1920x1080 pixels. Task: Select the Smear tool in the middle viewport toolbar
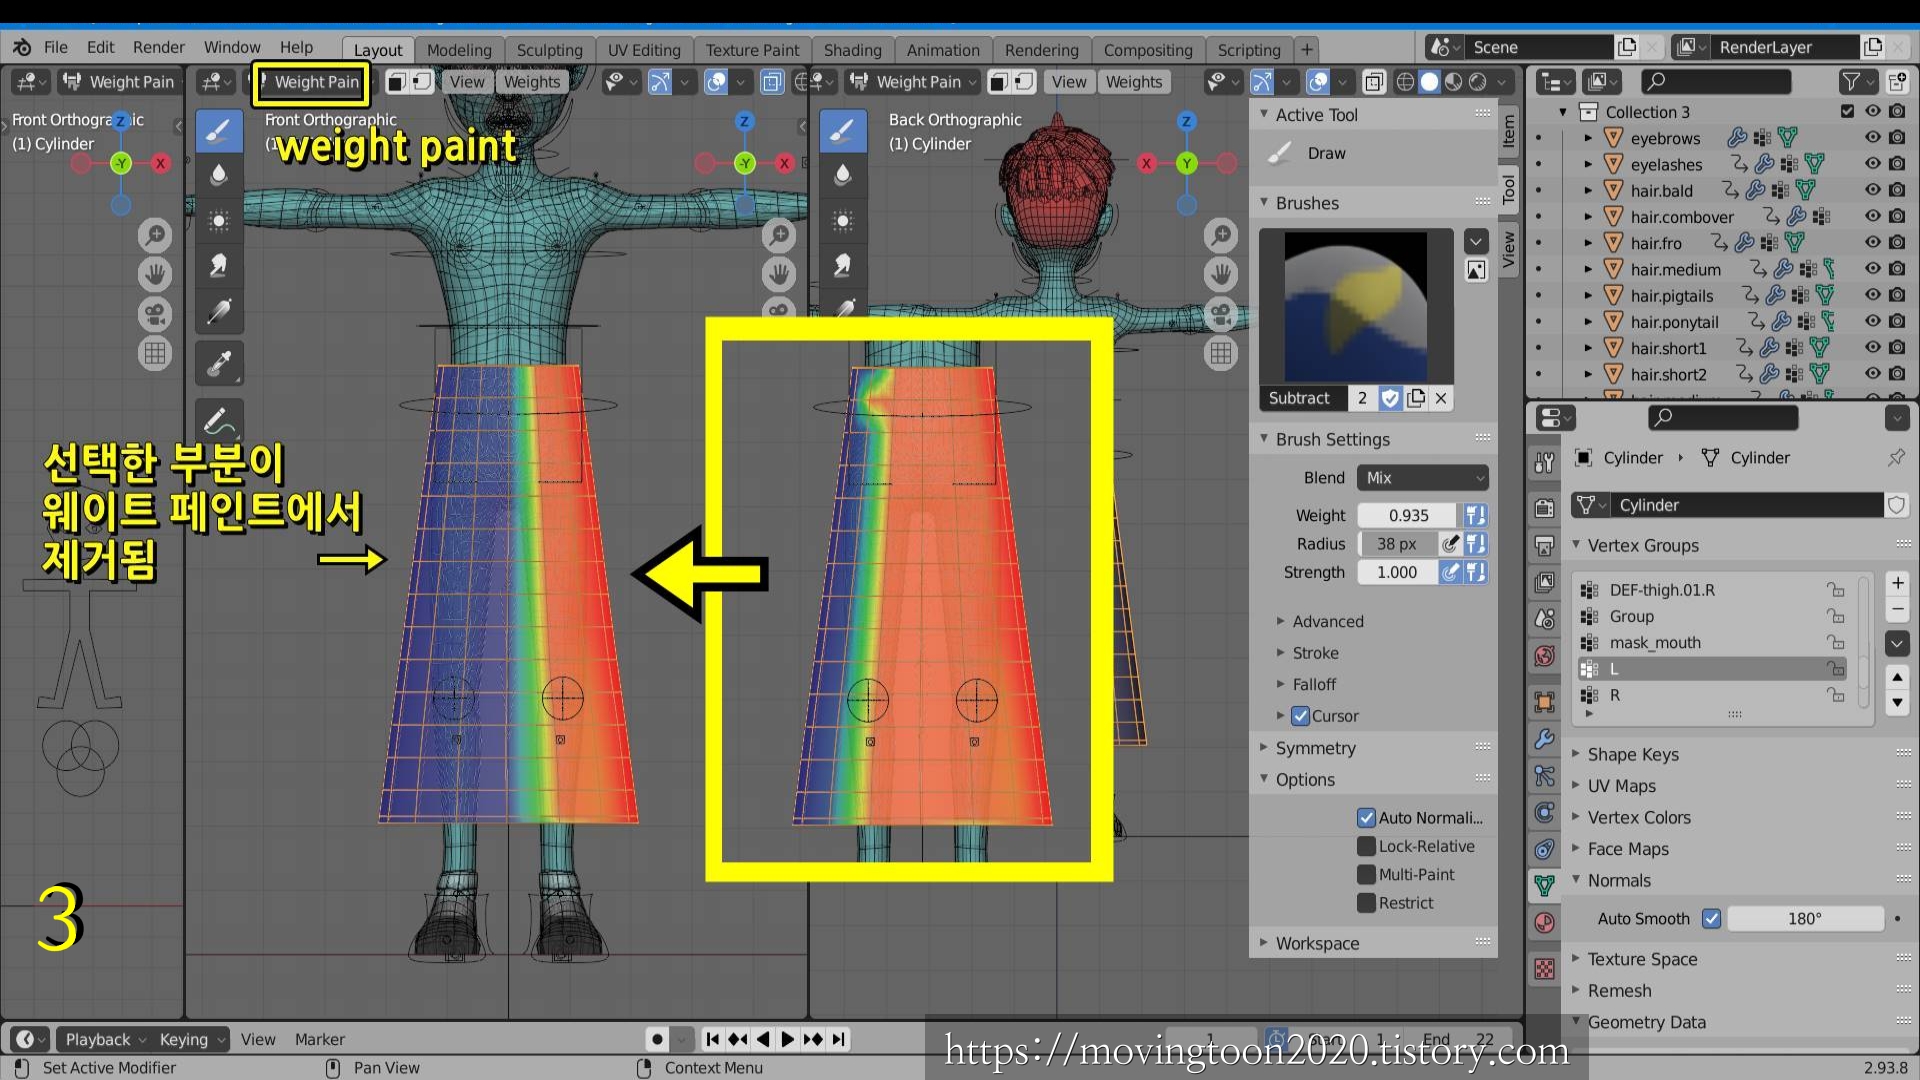219,265
